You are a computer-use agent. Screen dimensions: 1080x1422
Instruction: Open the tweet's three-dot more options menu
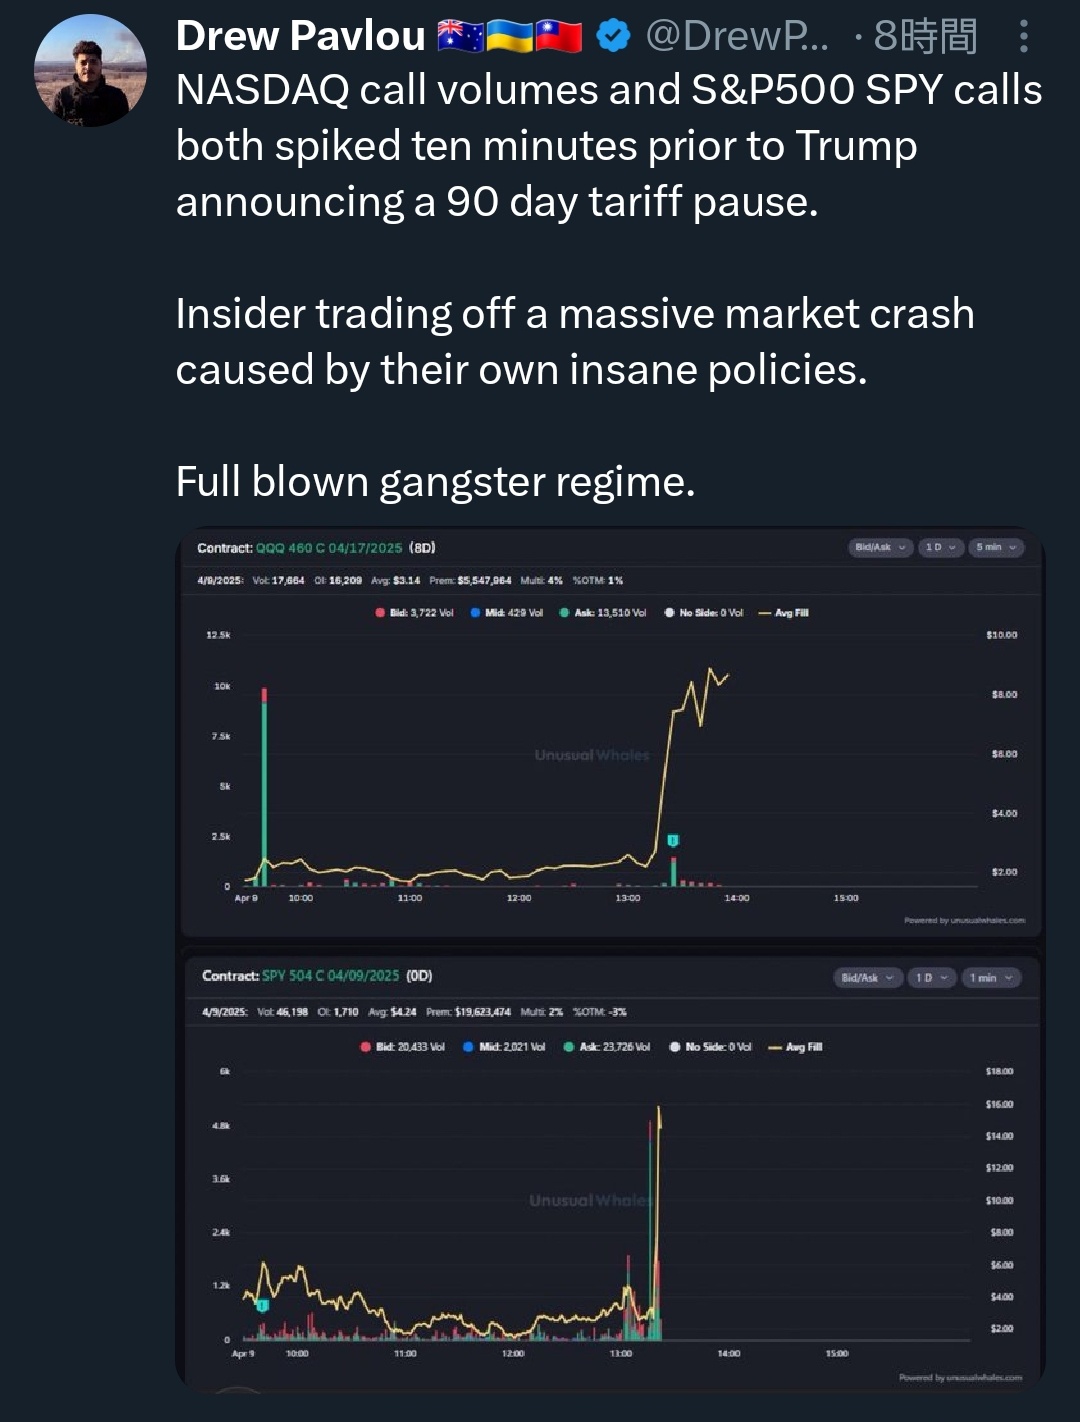[1023, 37]
